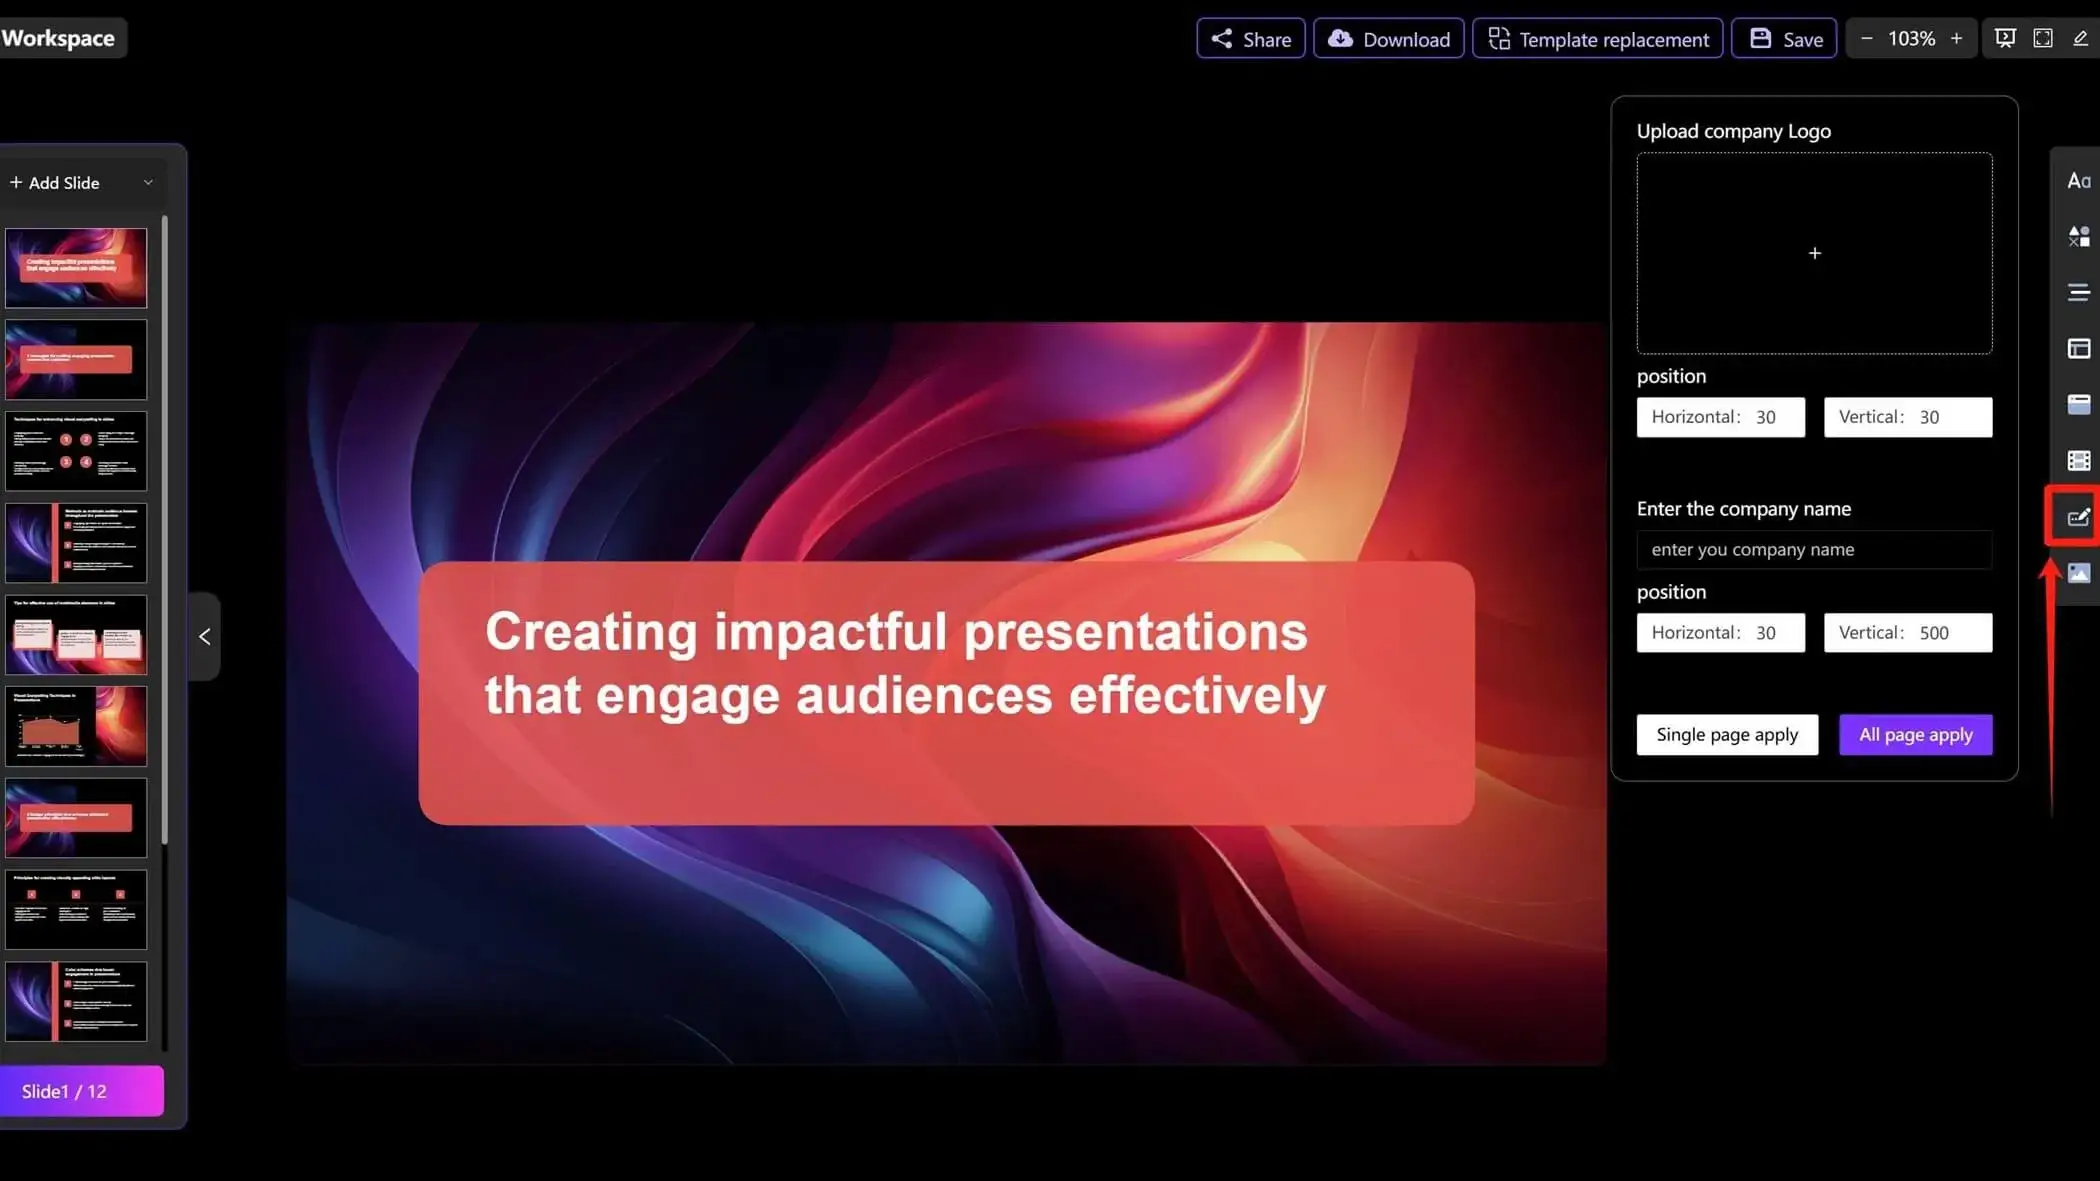Expand the Add Slide dropdown chevron
Viewport: 2100px width, 1181px height.
coord(148,182)
